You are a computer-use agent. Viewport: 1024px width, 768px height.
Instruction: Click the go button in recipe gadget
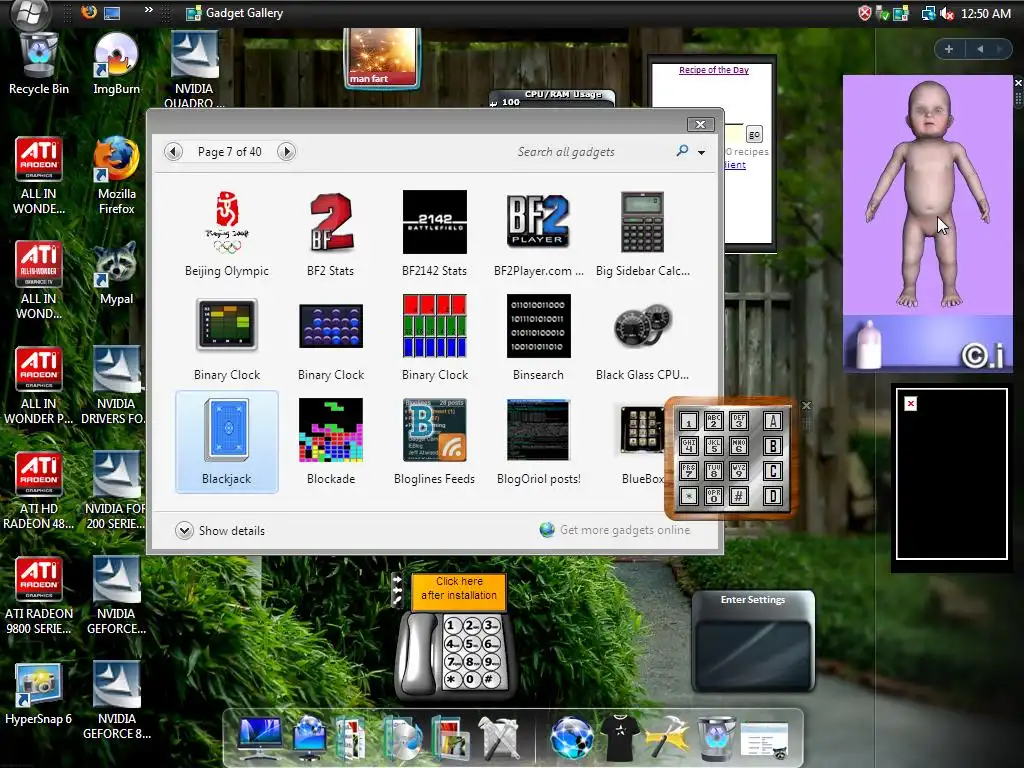tap(754, 135)
